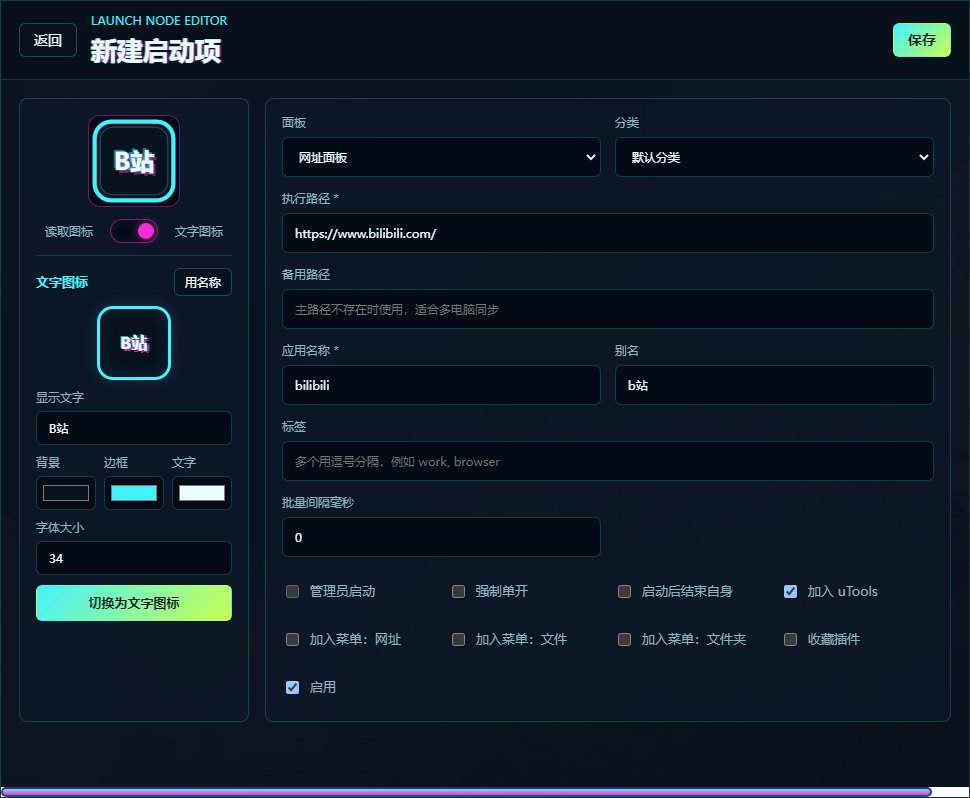Enable the 管理员启动 checkbox
The image size is (970, 798).
(x=293, y=591)
